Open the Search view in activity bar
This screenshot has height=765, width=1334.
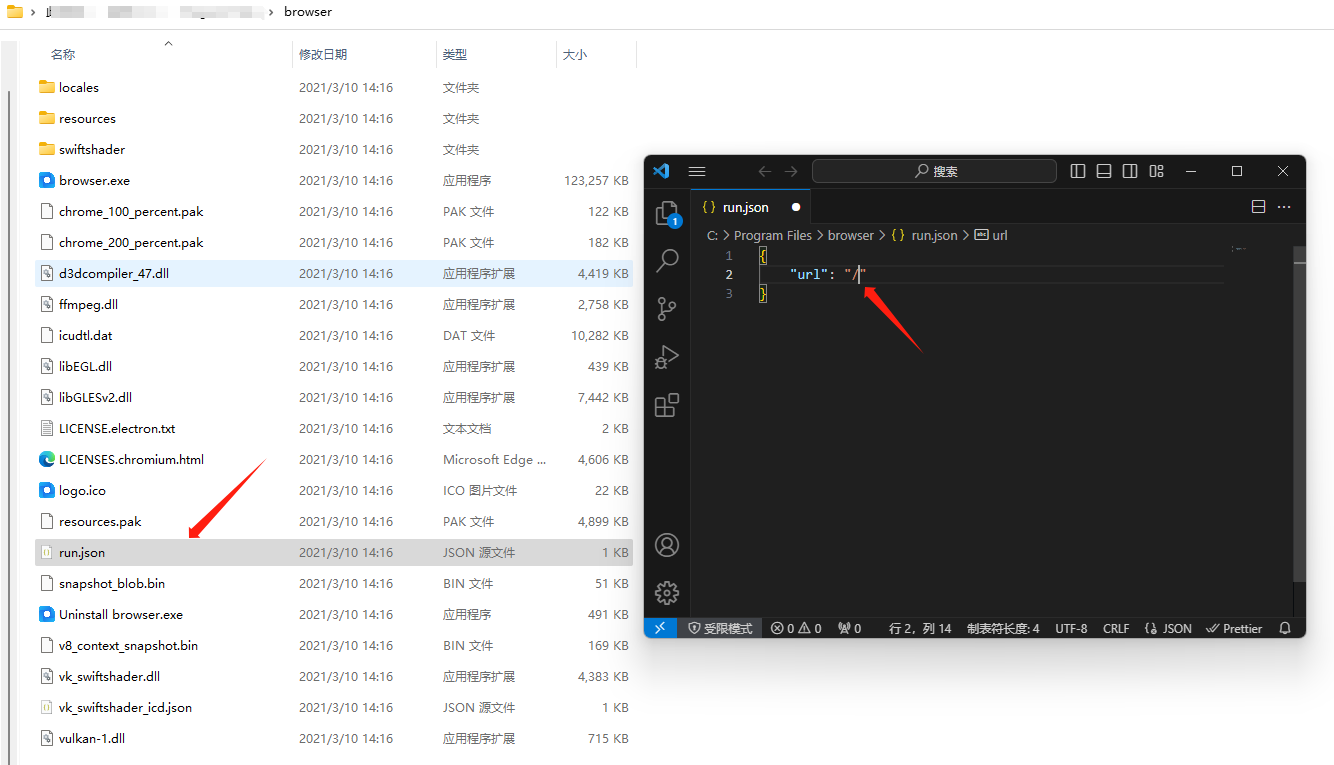coord(667,261)
